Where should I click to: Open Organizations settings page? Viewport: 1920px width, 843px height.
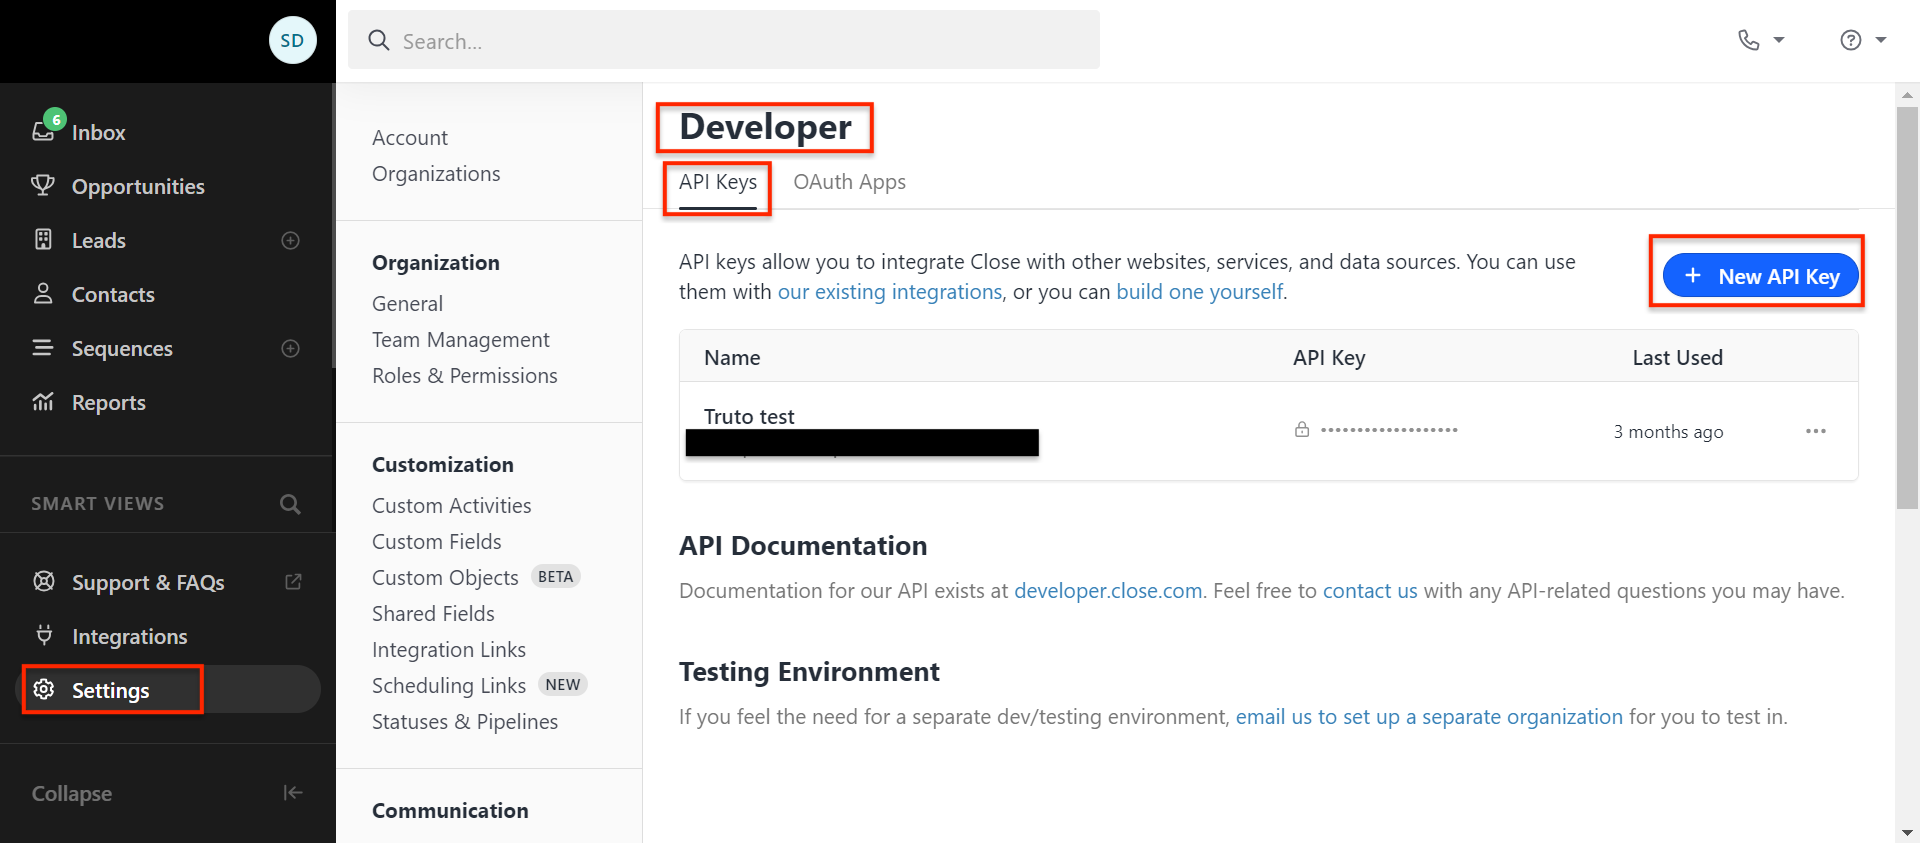(x=436, y=174)
